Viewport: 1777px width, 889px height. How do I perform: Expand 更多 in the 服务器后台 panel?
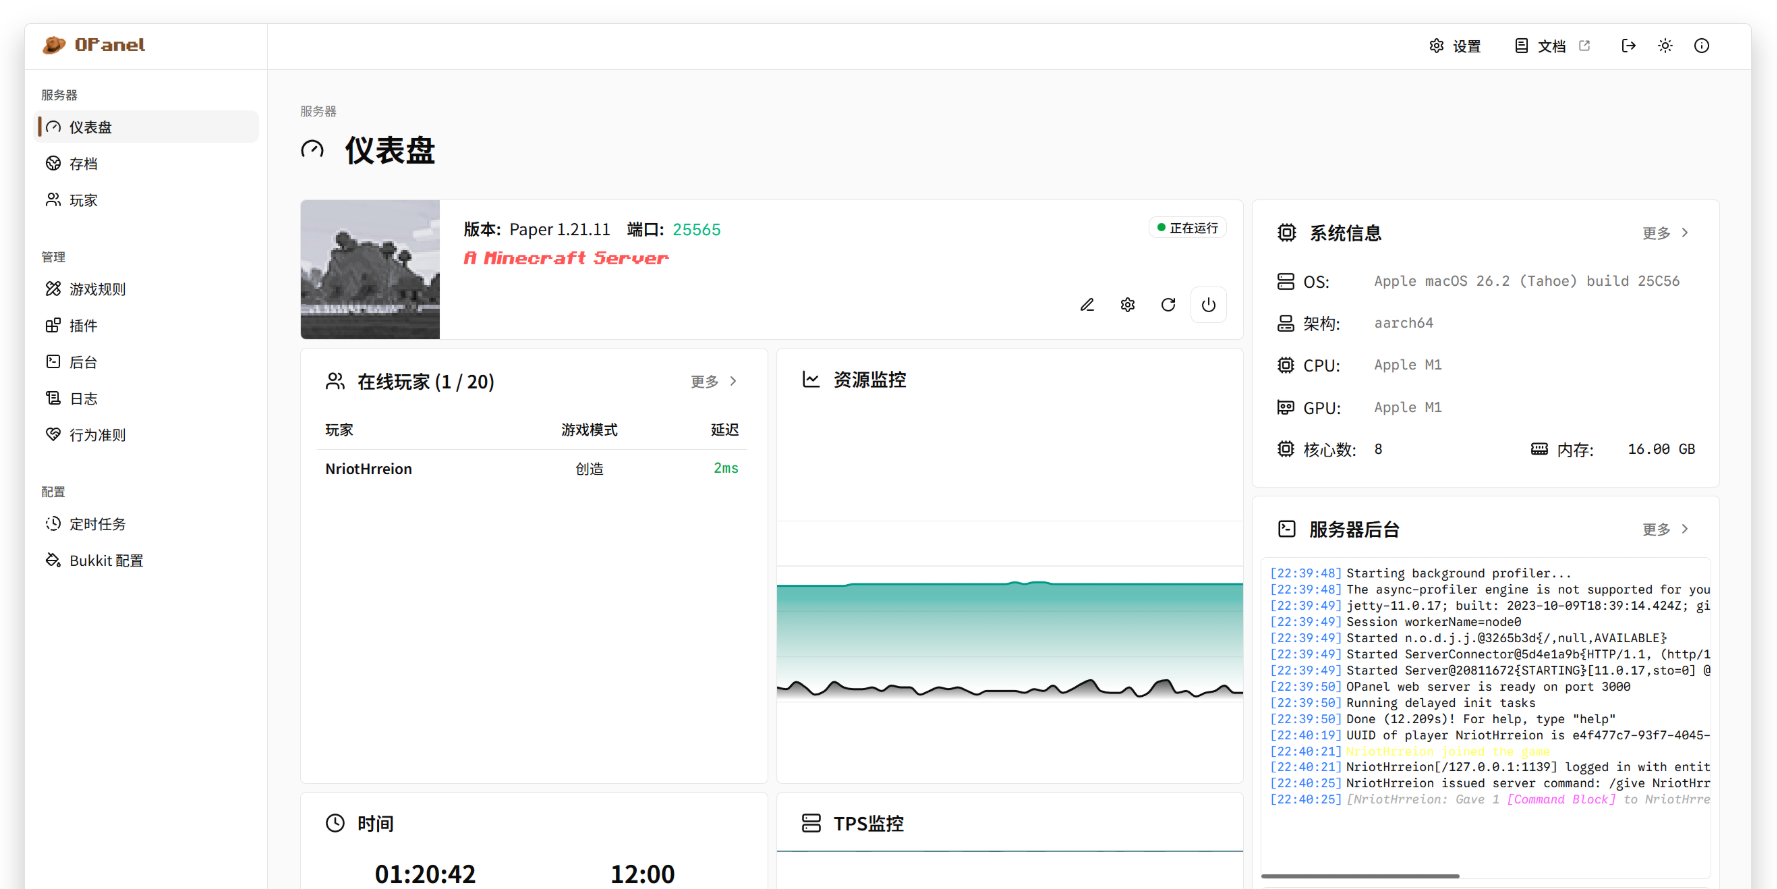[x=1665, y=529]
